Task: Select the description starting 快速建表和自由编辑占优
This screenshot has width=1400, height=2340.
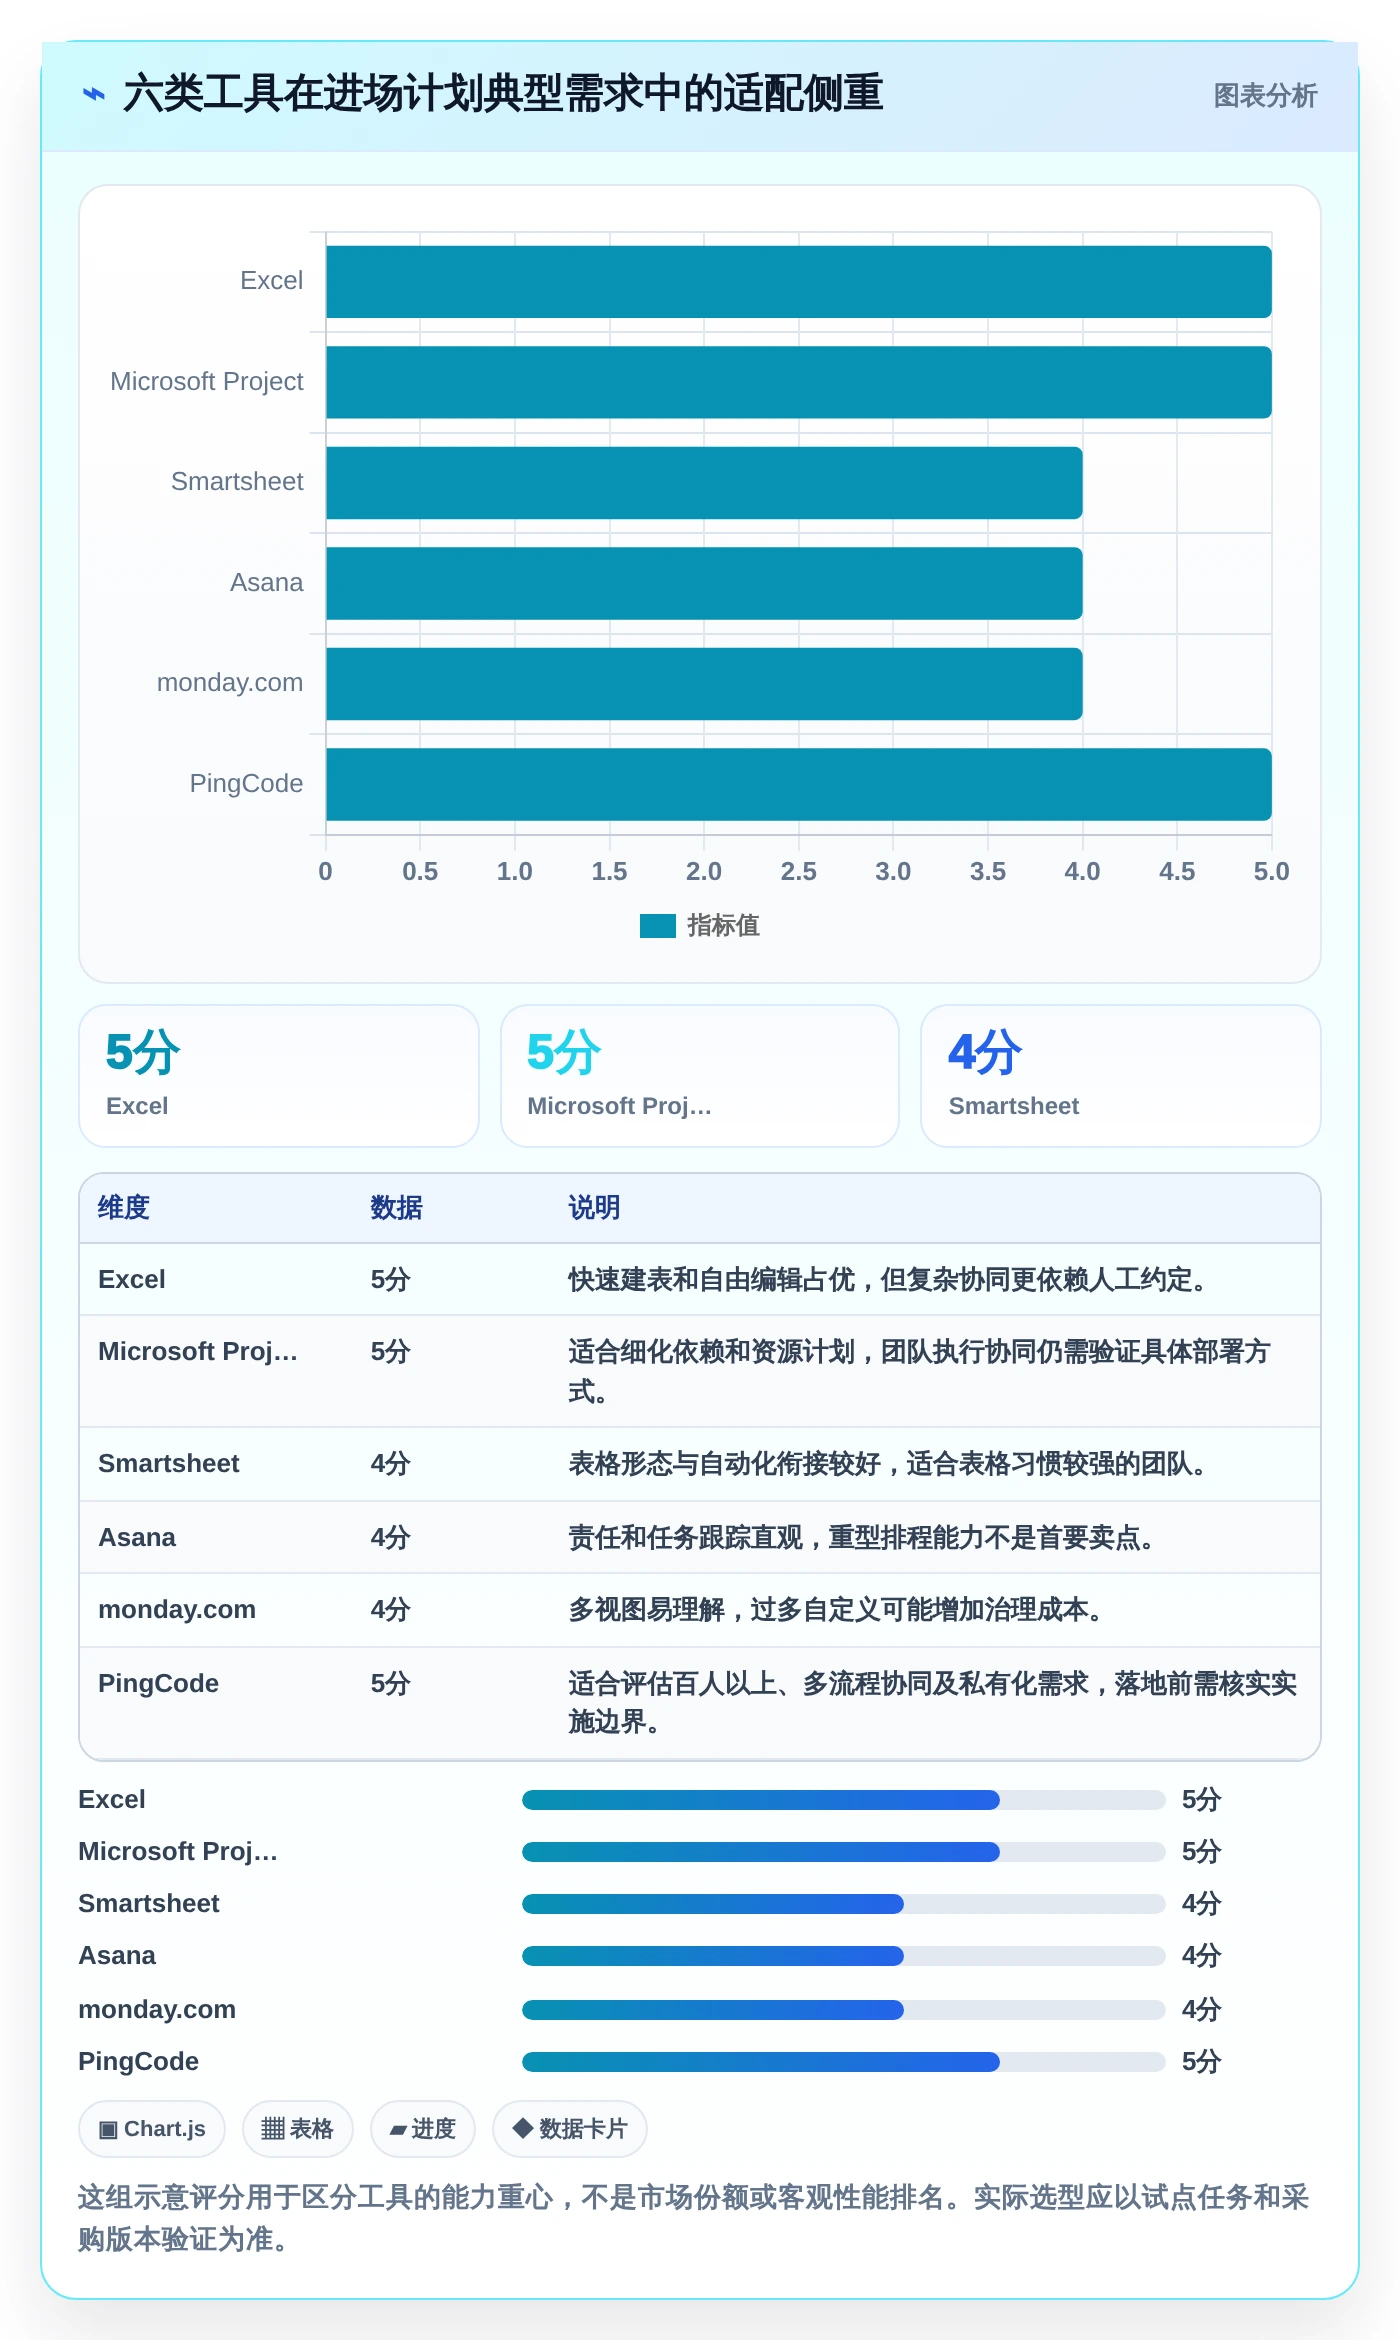Action: (887, 1280)
